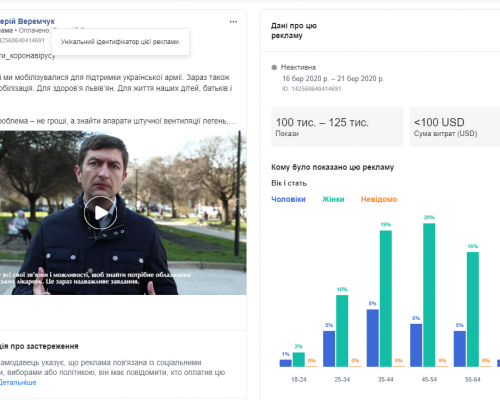Click the green 19% bar for 35-44
The image size is (500, 400).
click(x=386, y=299)
